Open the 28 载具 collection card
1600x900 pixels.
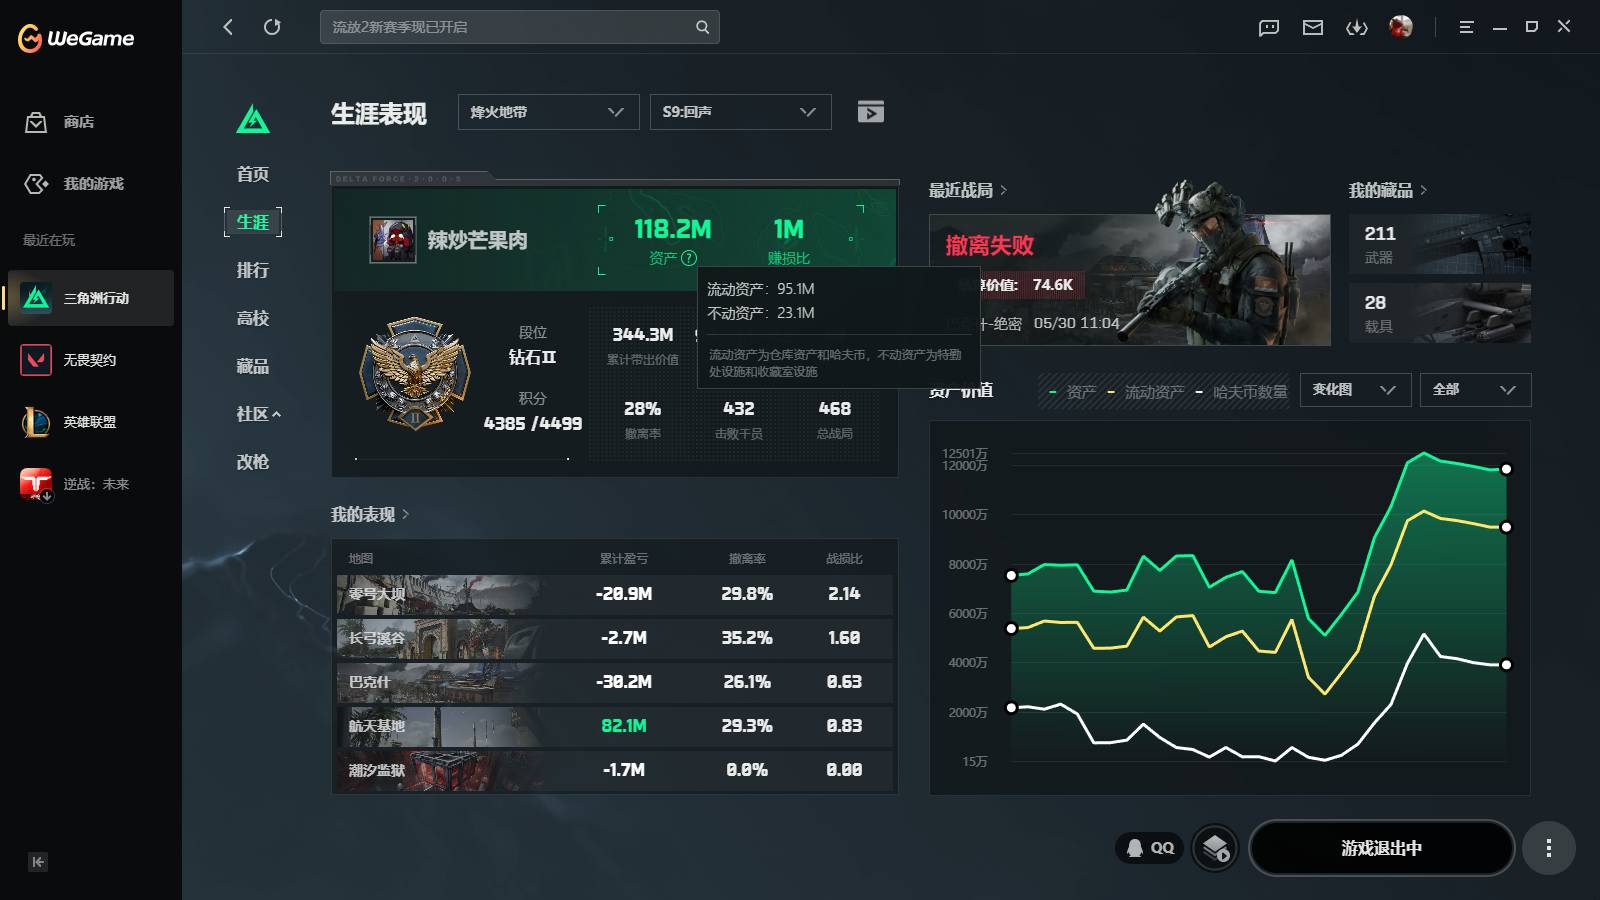tap(1440, 313)
